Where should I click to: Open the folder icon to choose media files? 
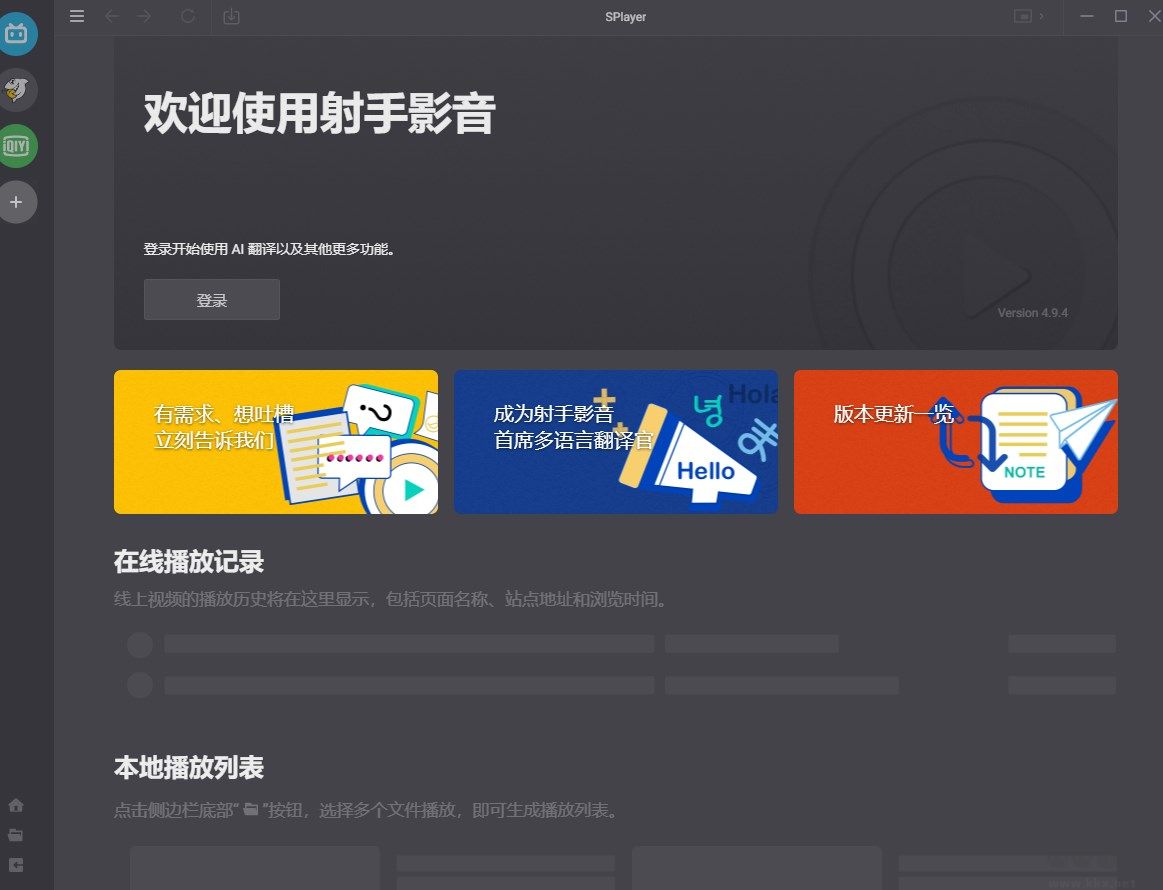(15, 834)
